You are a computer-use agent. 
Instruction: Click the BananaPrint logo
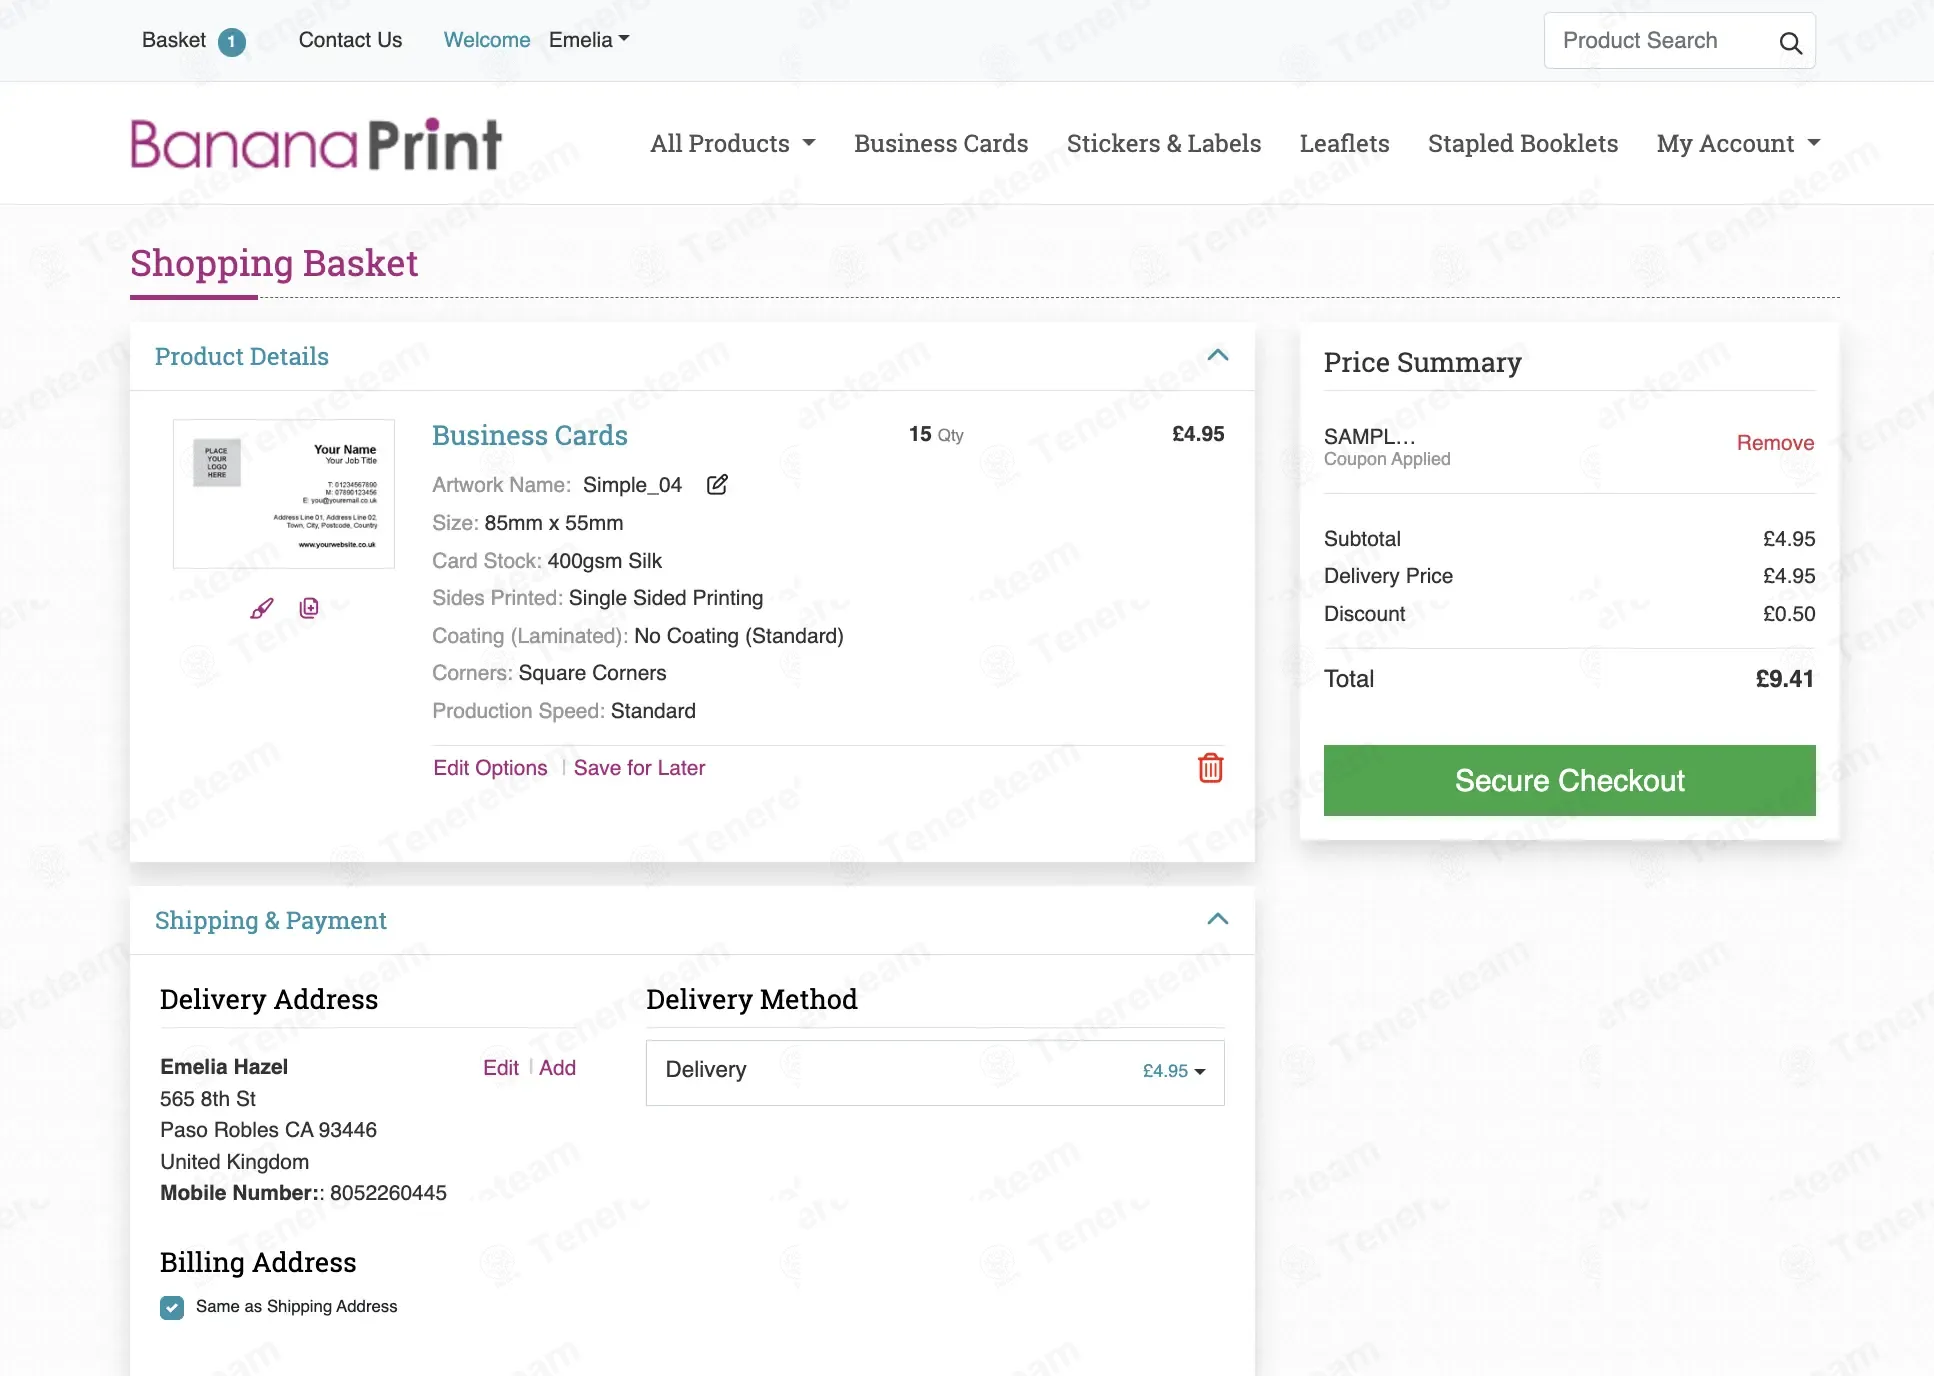(x=316, y=144)
